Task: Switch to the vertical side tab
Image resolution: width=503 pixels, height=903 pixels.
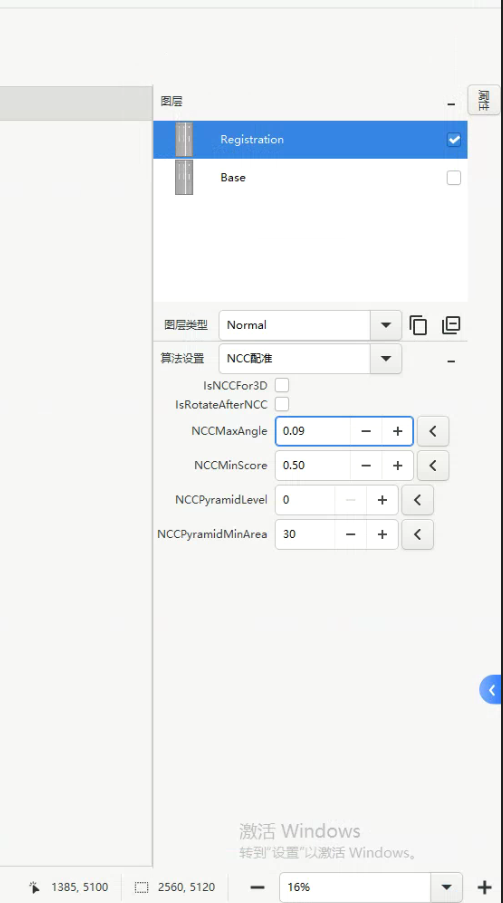Action: [x=483, y=100]
